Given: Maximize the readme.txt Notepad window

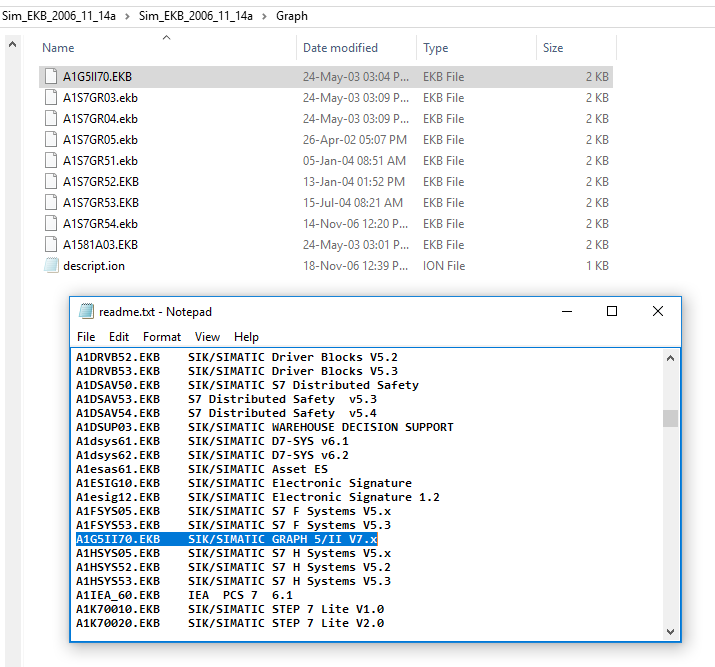Looking at the screenshot, I should pos(612,311).
